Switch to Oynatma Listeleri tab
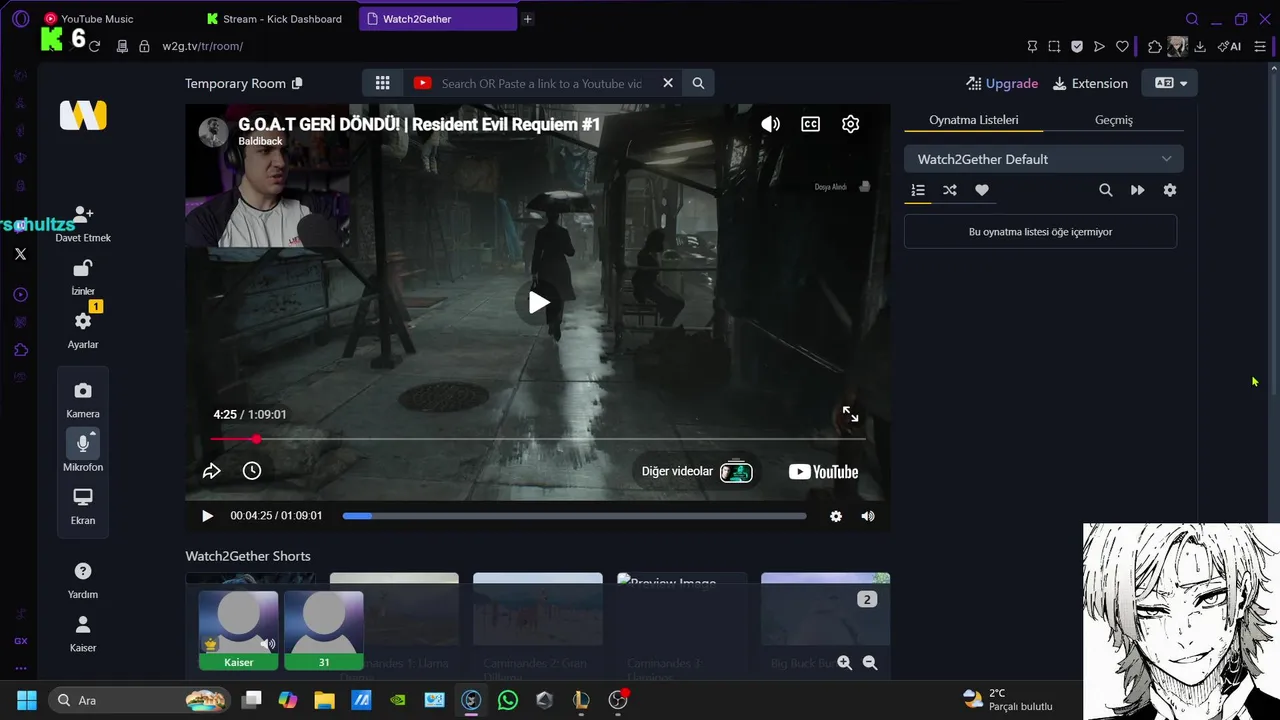This screenshot has height=720, width=1280. click(973, 120)
